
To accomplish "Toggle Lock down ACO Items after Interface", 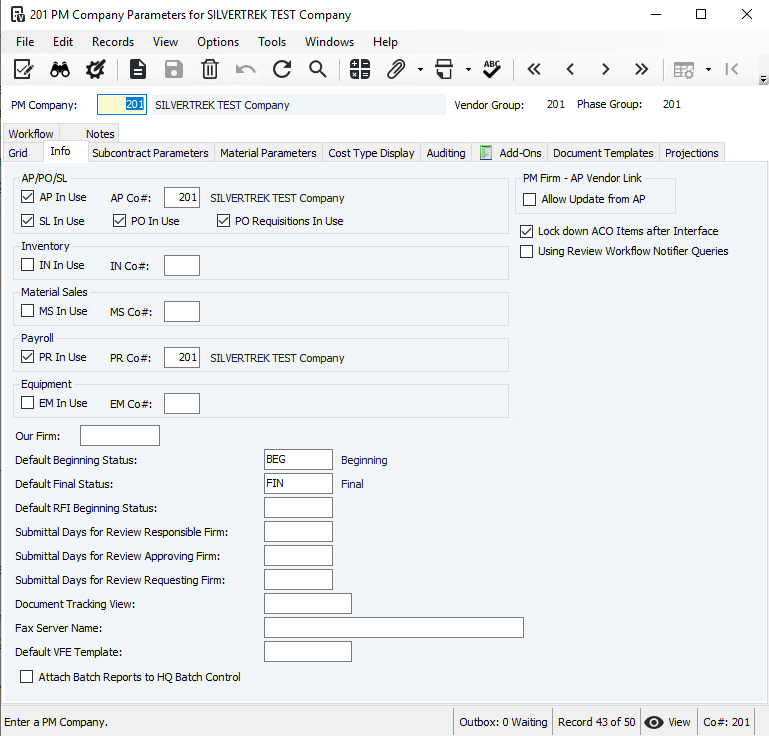I will click(526, 231).
